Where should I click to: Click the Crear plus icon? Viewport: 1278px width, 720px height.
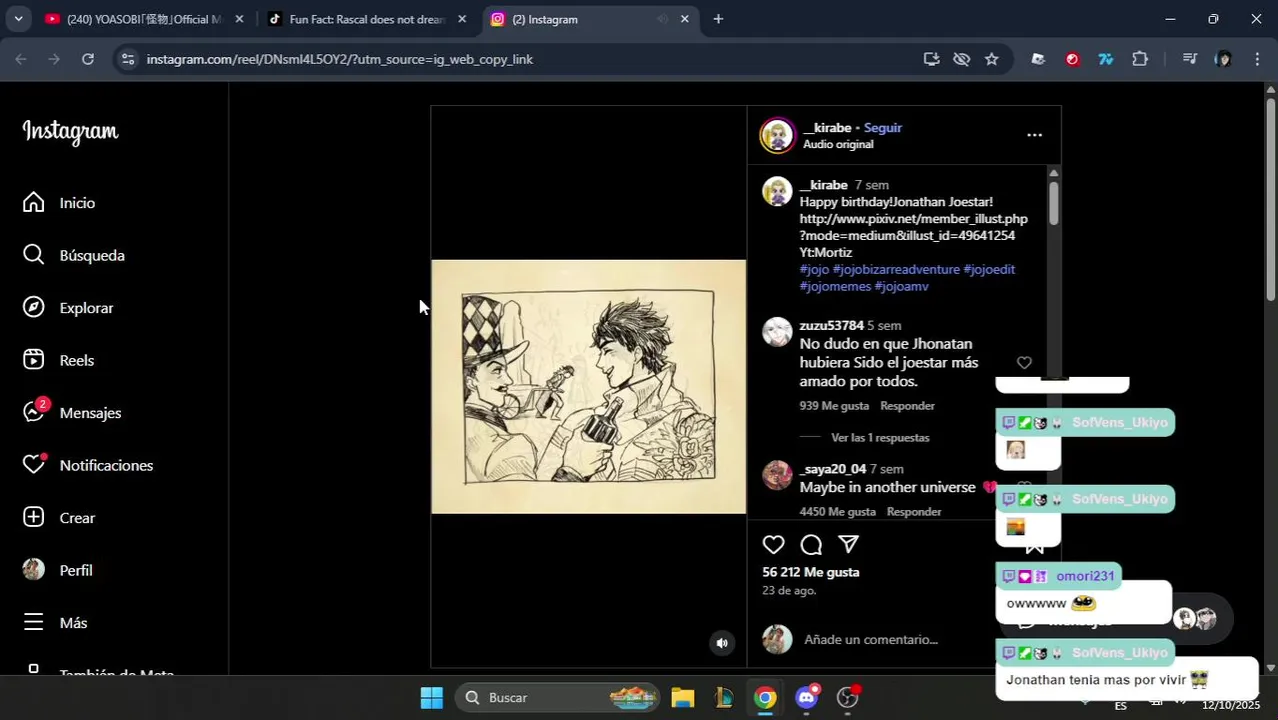(34, 518)
